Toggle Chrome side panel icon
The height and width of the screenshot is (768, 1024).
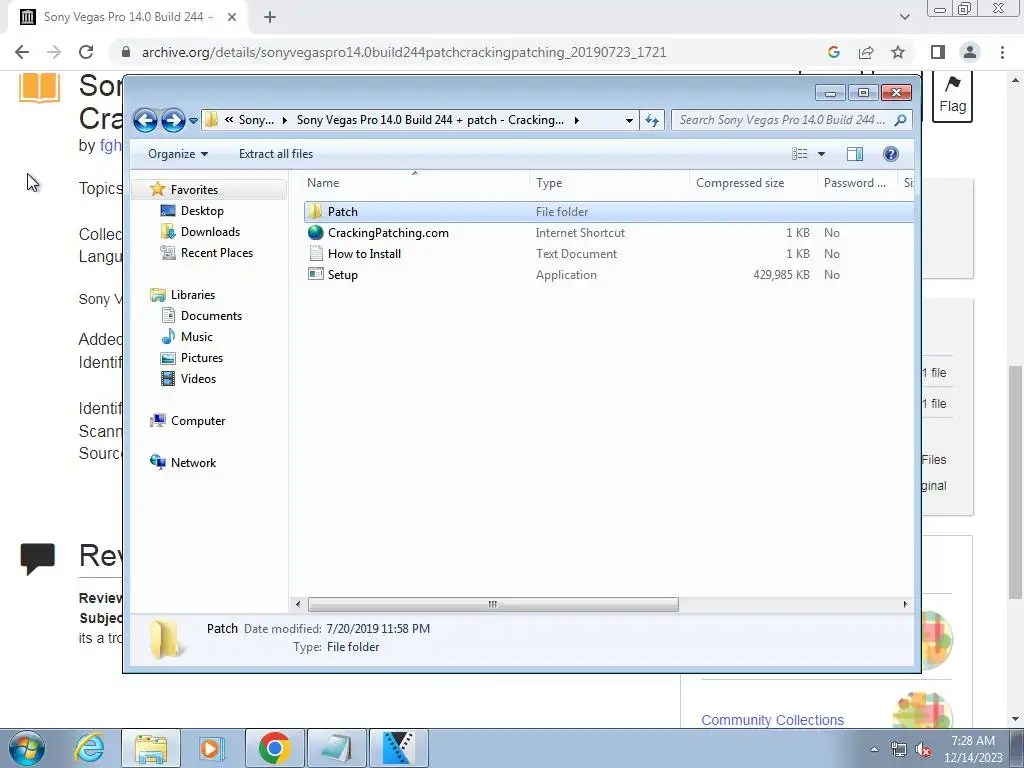point(938,52)
